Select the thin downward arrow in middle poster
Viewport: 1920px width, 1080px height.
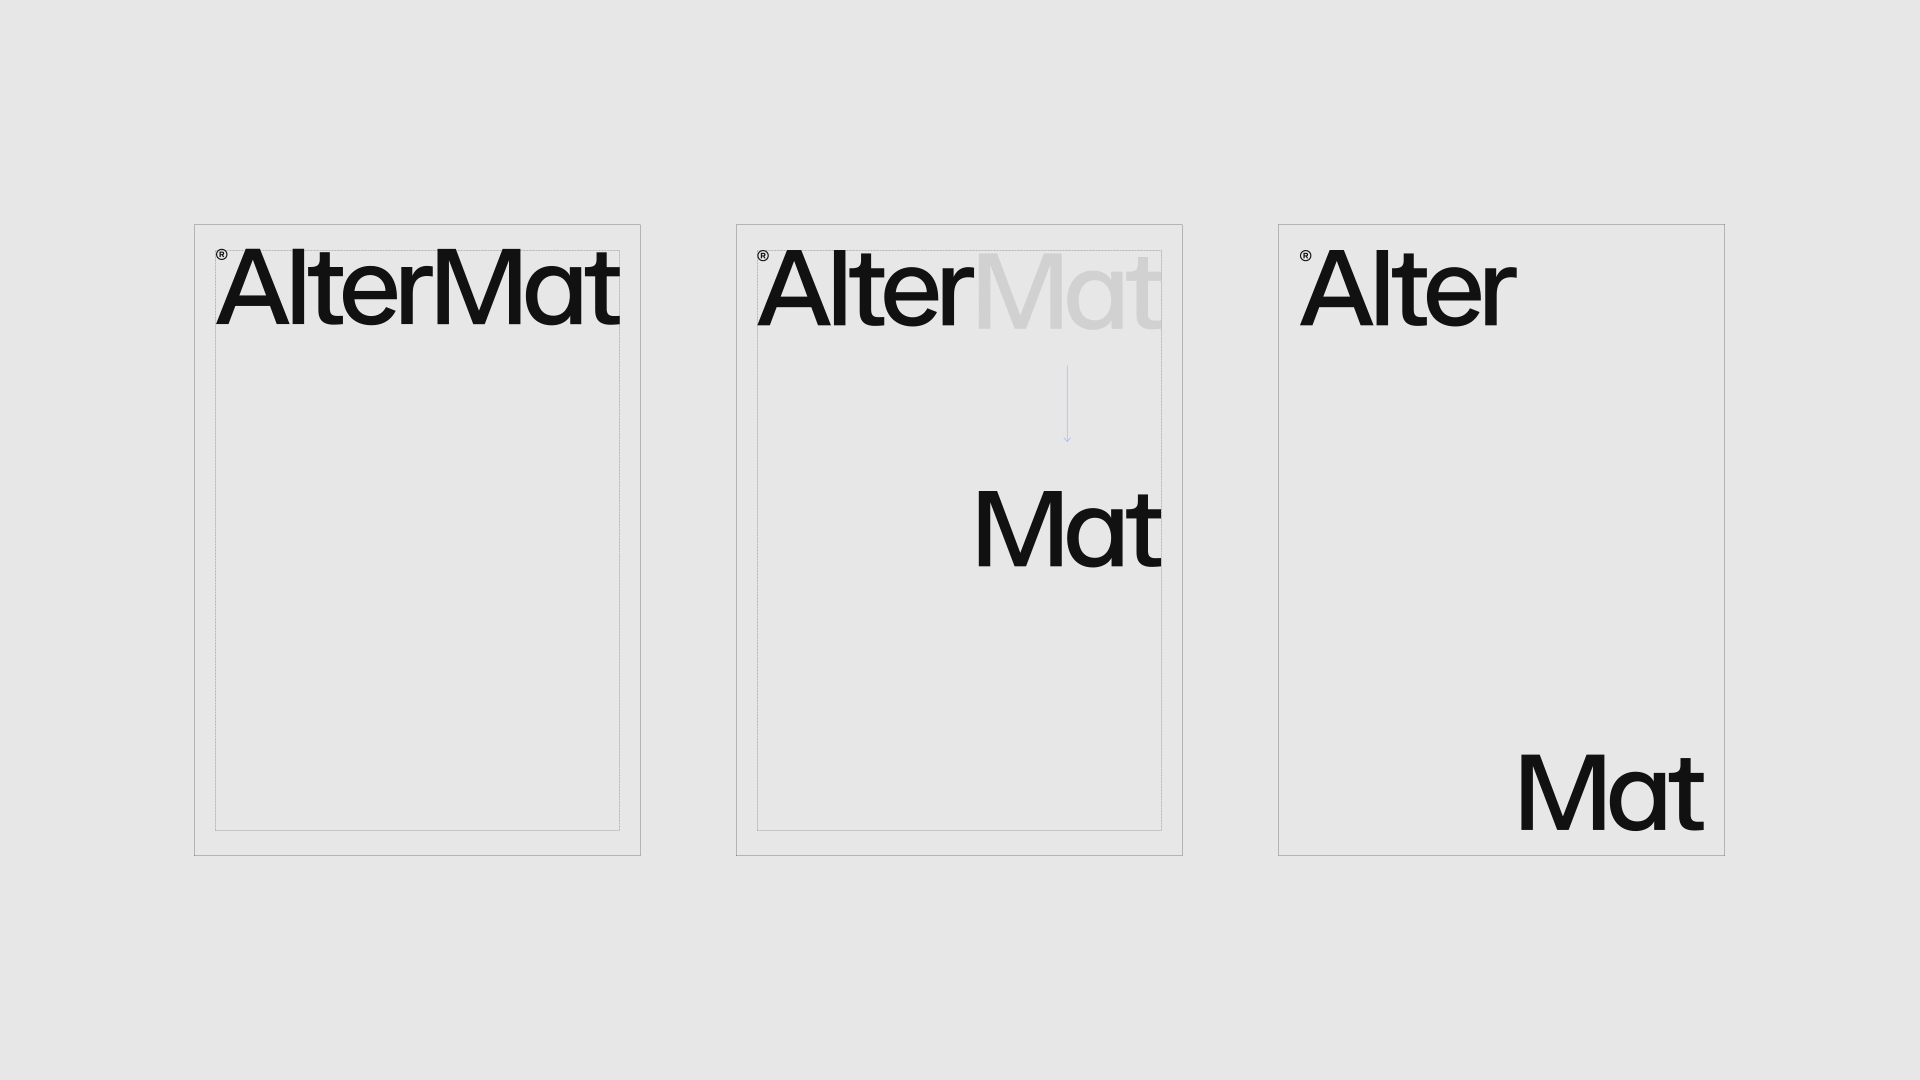tap(1067, 404)
